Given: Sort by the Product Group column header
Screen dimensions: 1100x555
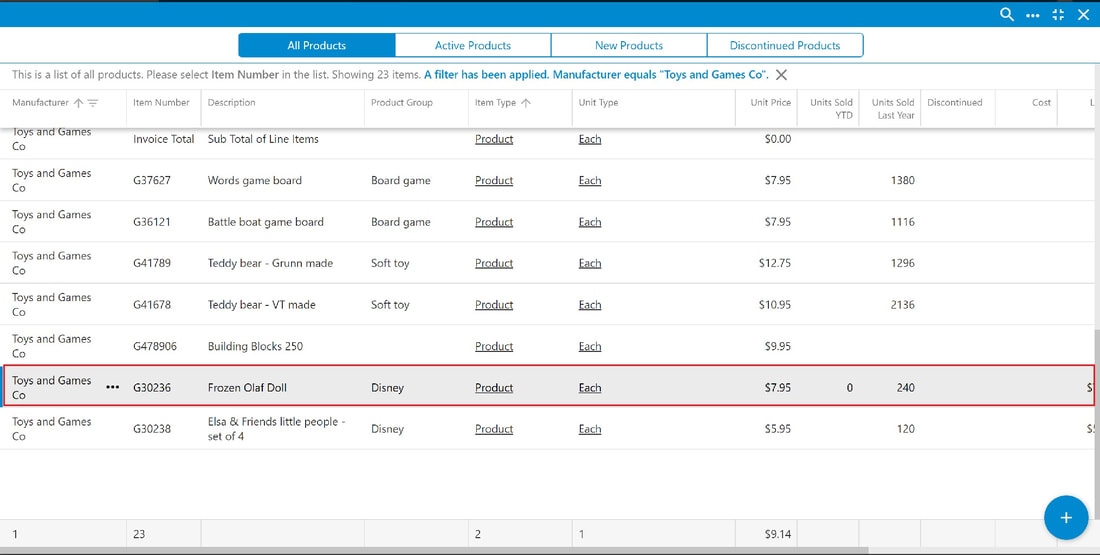Looking at the screenshot, I should point(401,102).
